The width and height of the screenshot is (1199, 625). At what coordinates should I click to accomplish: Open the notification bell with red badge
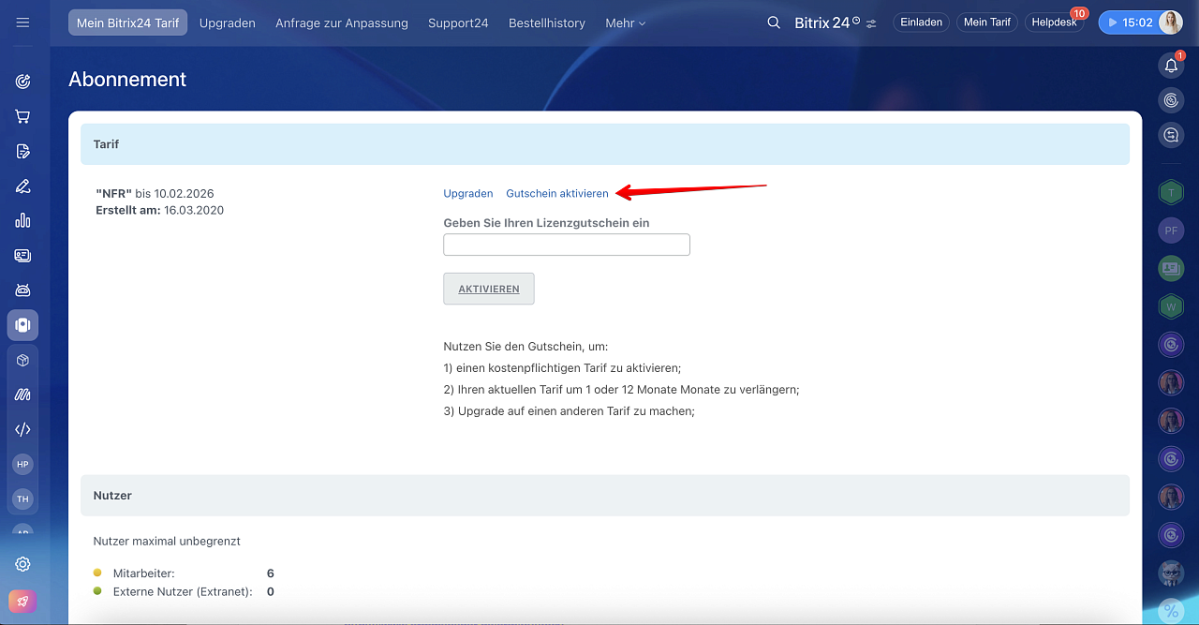tap(1170, 64)
